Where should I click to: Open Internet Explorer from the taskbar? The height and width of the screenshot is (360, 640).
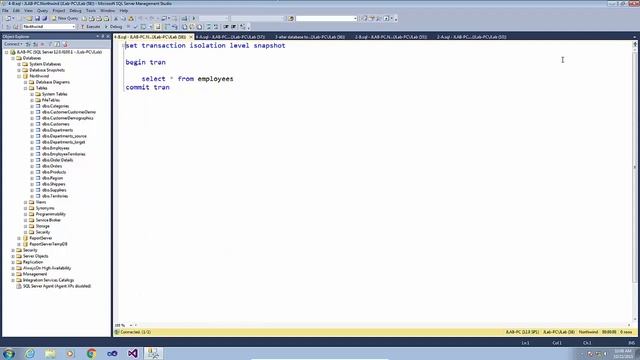(x=29, y=353)
